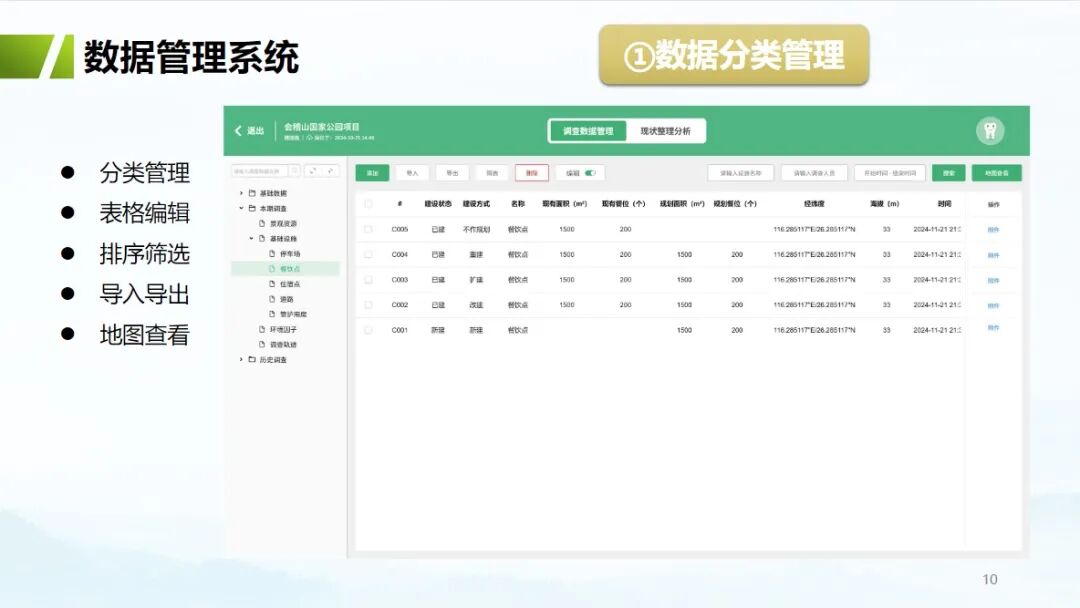Open the start-end time range picker
This screenshot has height=608, width=1080.
point(890,173)
